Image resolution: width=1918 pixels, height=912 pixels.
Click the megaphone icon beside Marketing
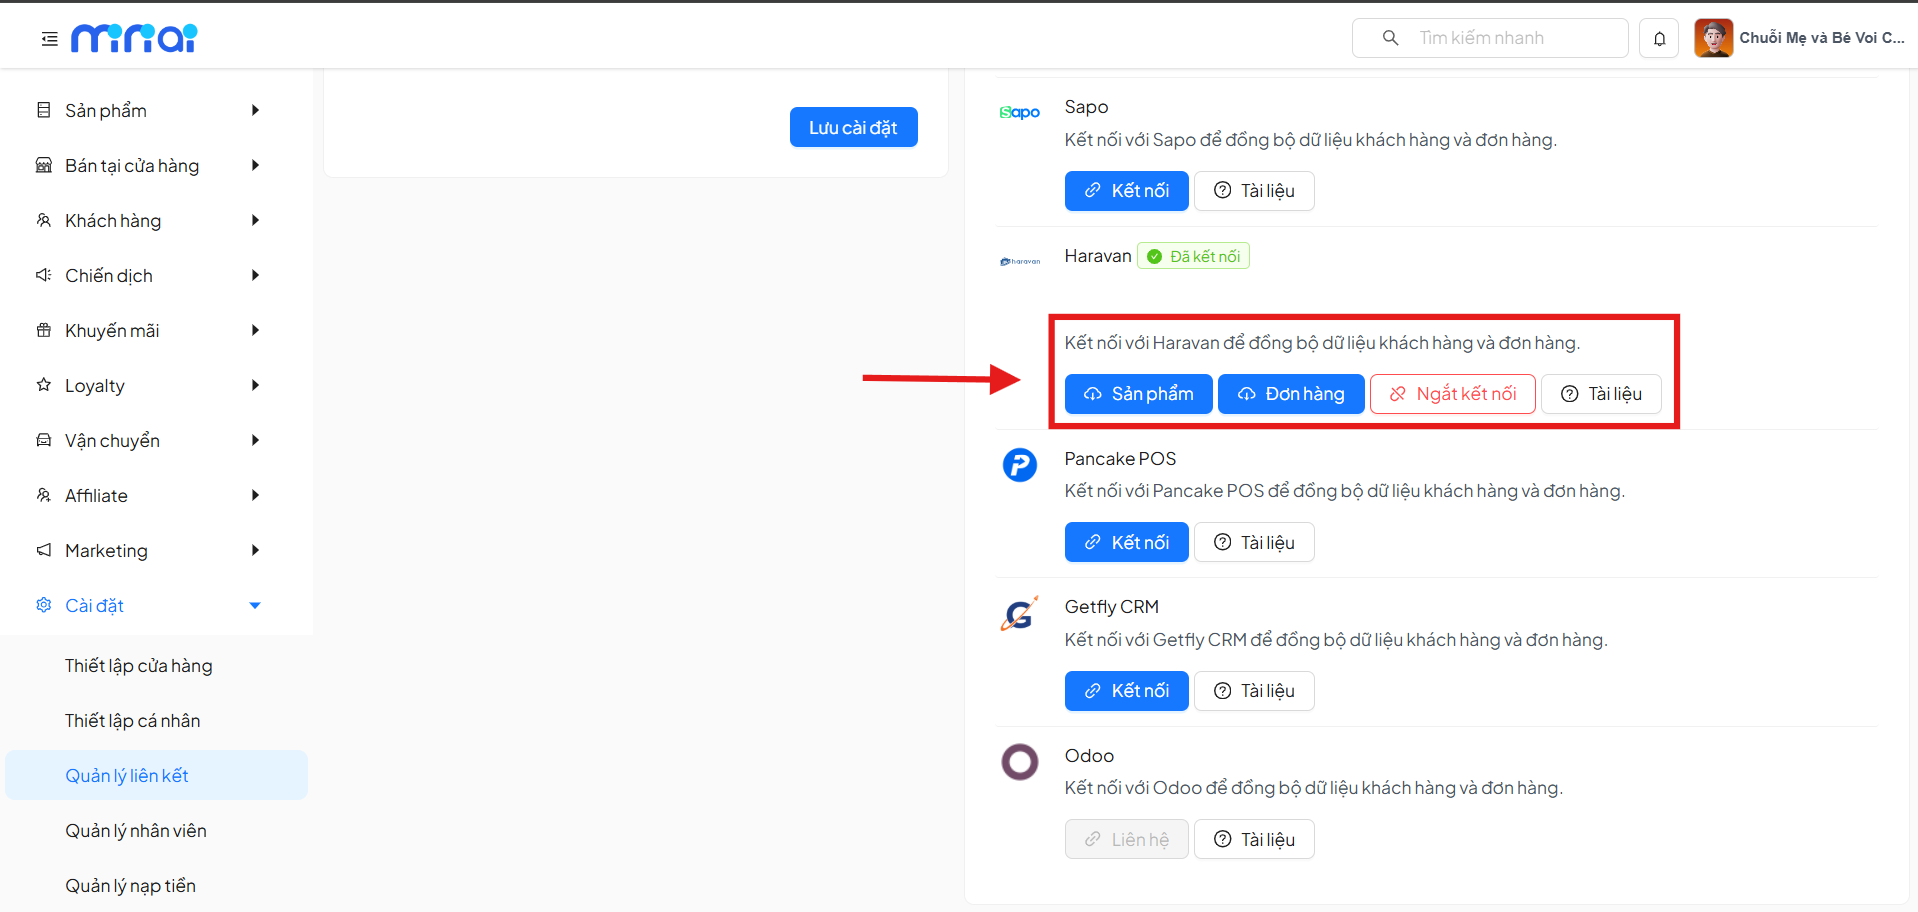(43, 550)
